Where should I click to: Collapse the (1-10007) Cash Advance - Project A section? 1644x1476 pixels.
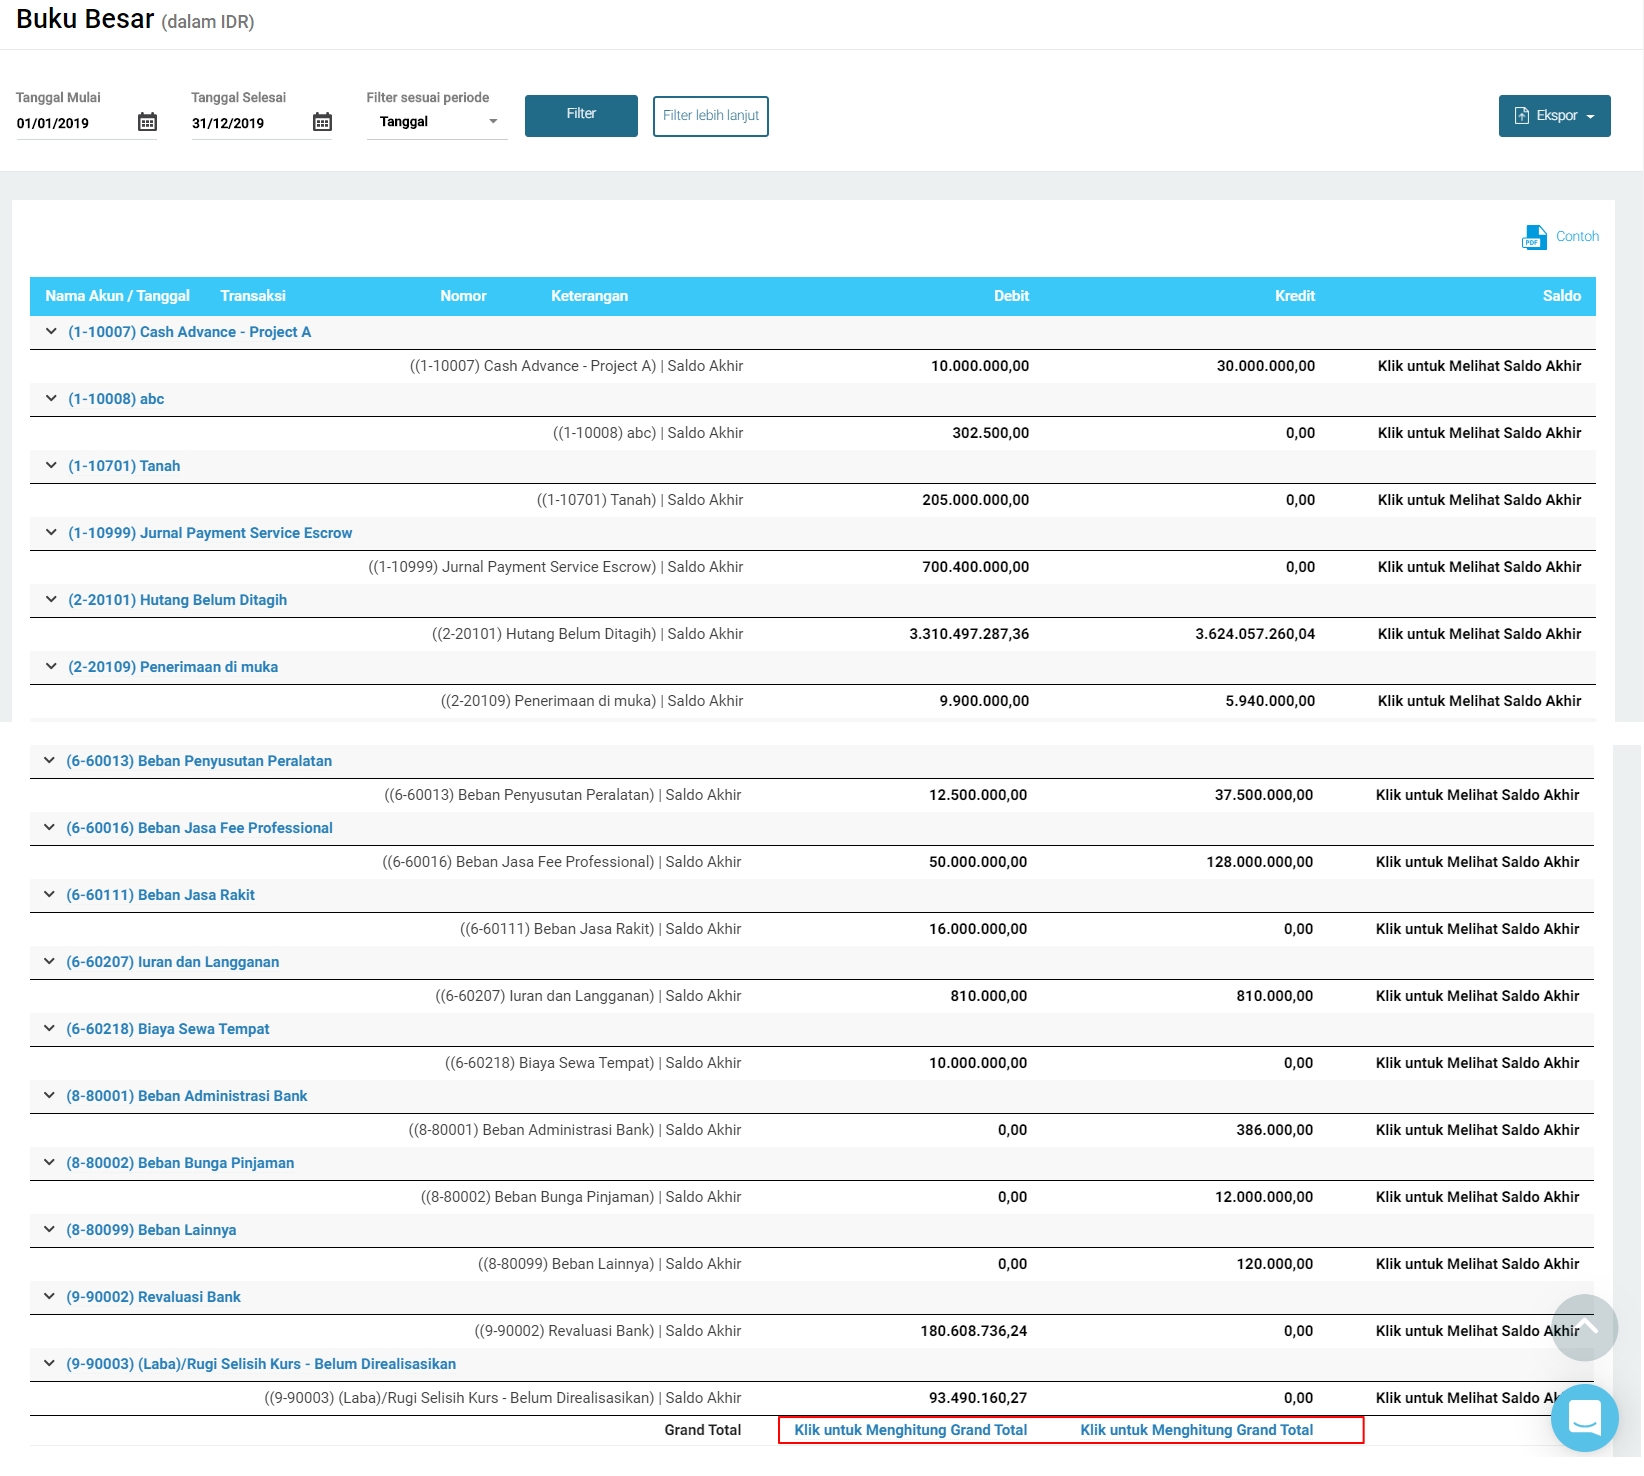pyautogui.click(x=50, y=332)
